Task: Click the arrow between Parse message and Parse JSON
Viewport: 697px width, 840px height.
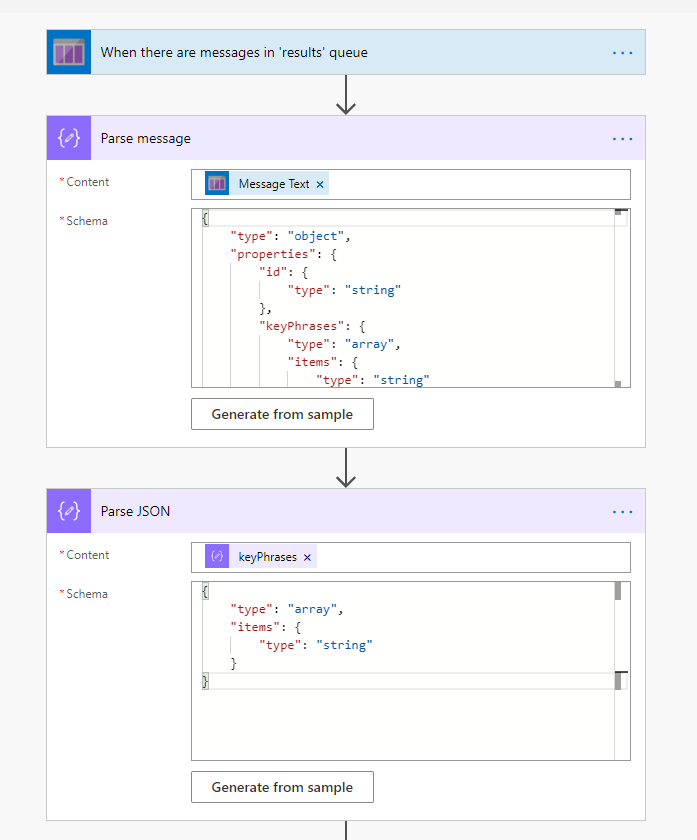Action: pyautogui.click(x=346, y=468)
